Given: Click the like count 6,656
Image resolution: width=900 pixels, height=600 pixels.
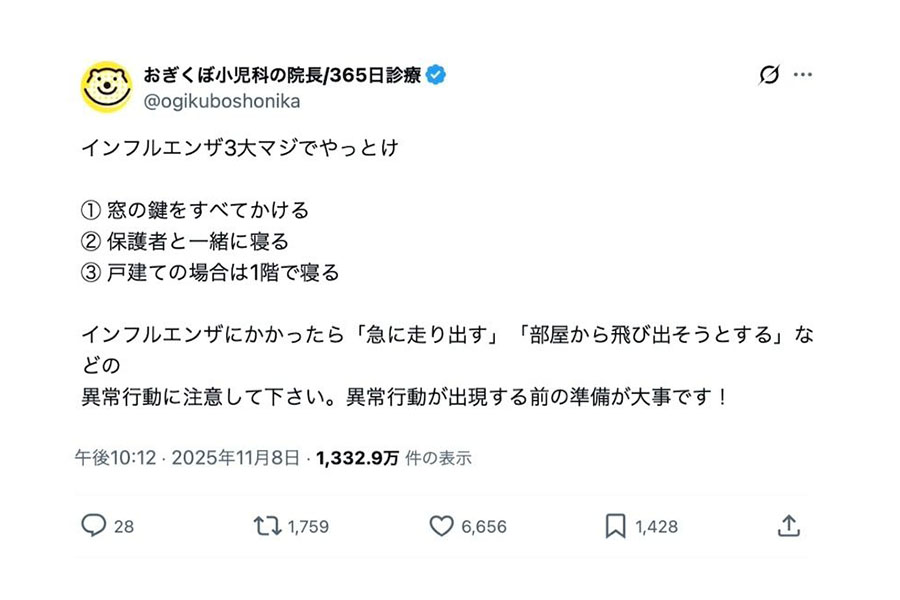Looking at the screenshot, I should click(484, 526).
